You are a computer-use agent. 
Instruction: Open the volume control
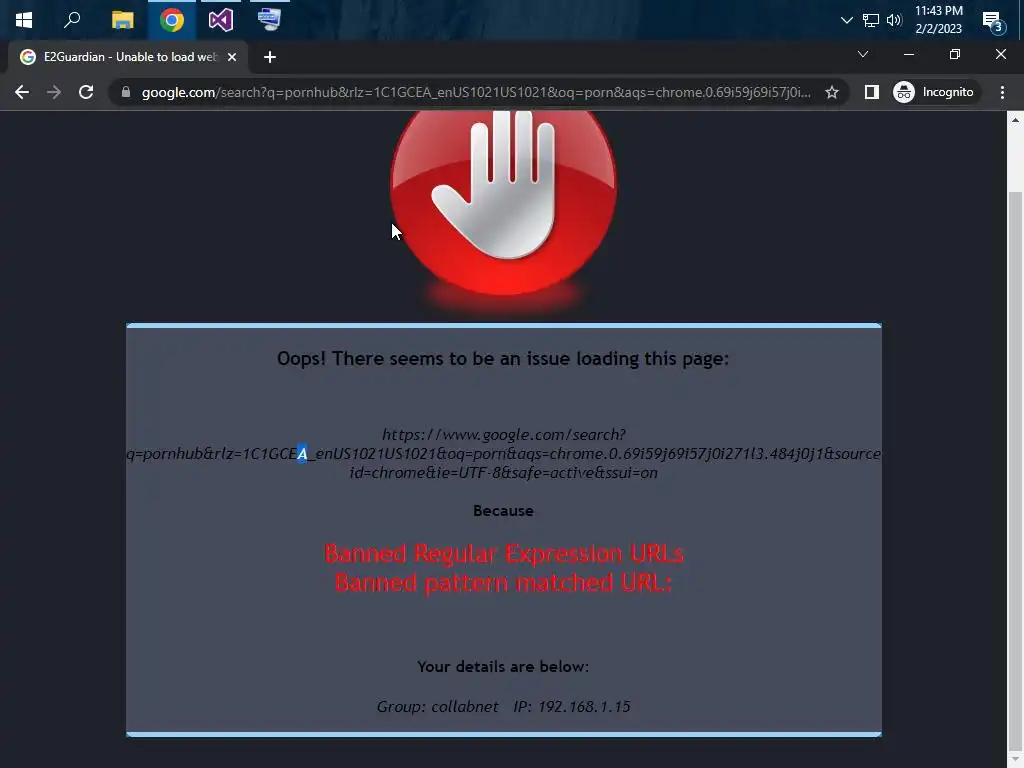coord(894,20)
